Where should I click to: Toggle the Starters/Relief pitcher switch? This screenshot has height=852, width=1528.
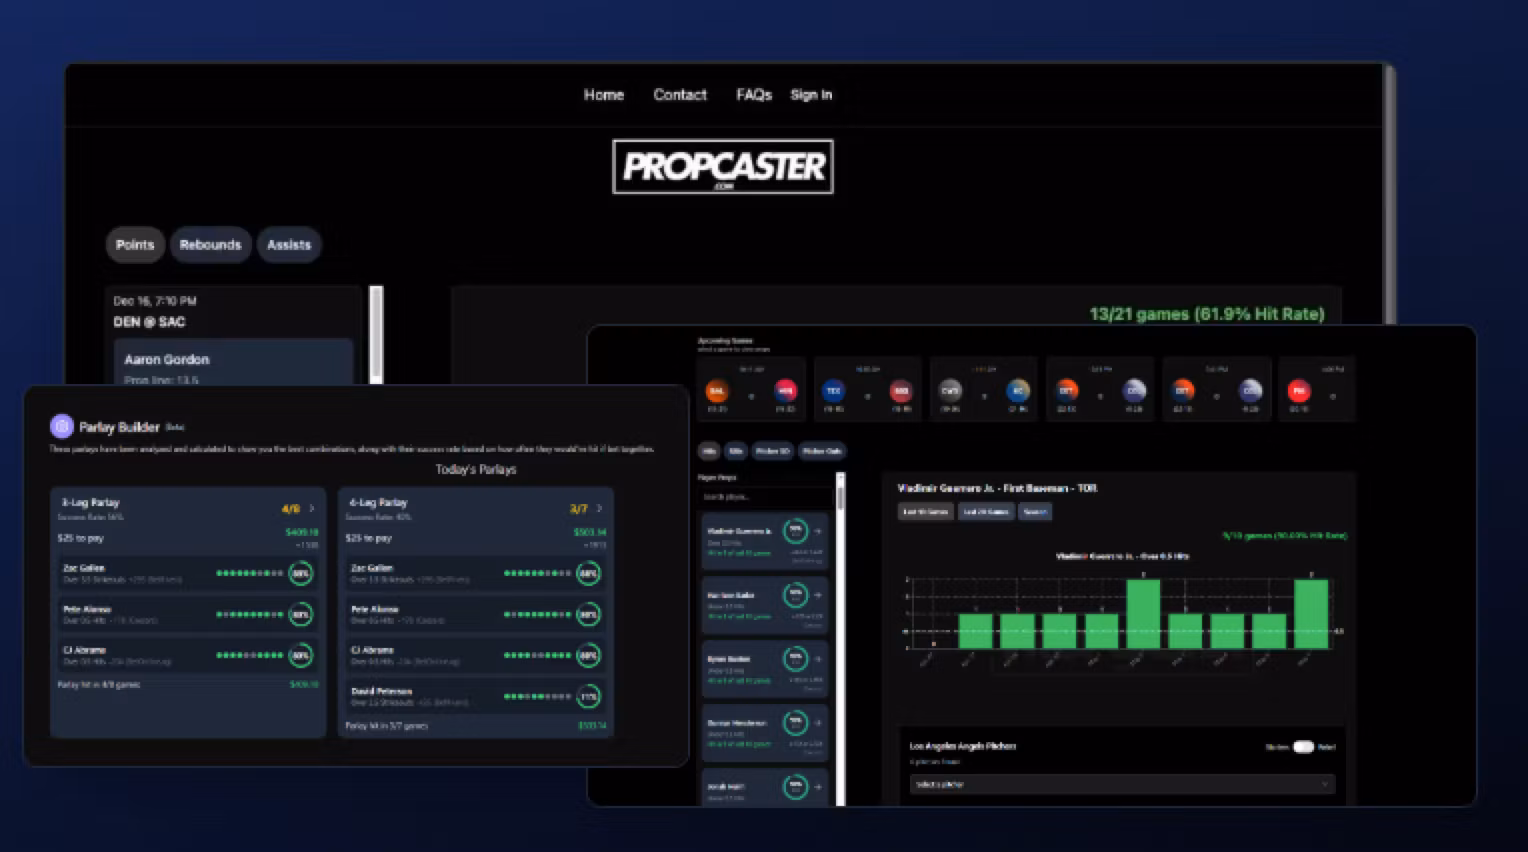click(x=1303, y=747)
